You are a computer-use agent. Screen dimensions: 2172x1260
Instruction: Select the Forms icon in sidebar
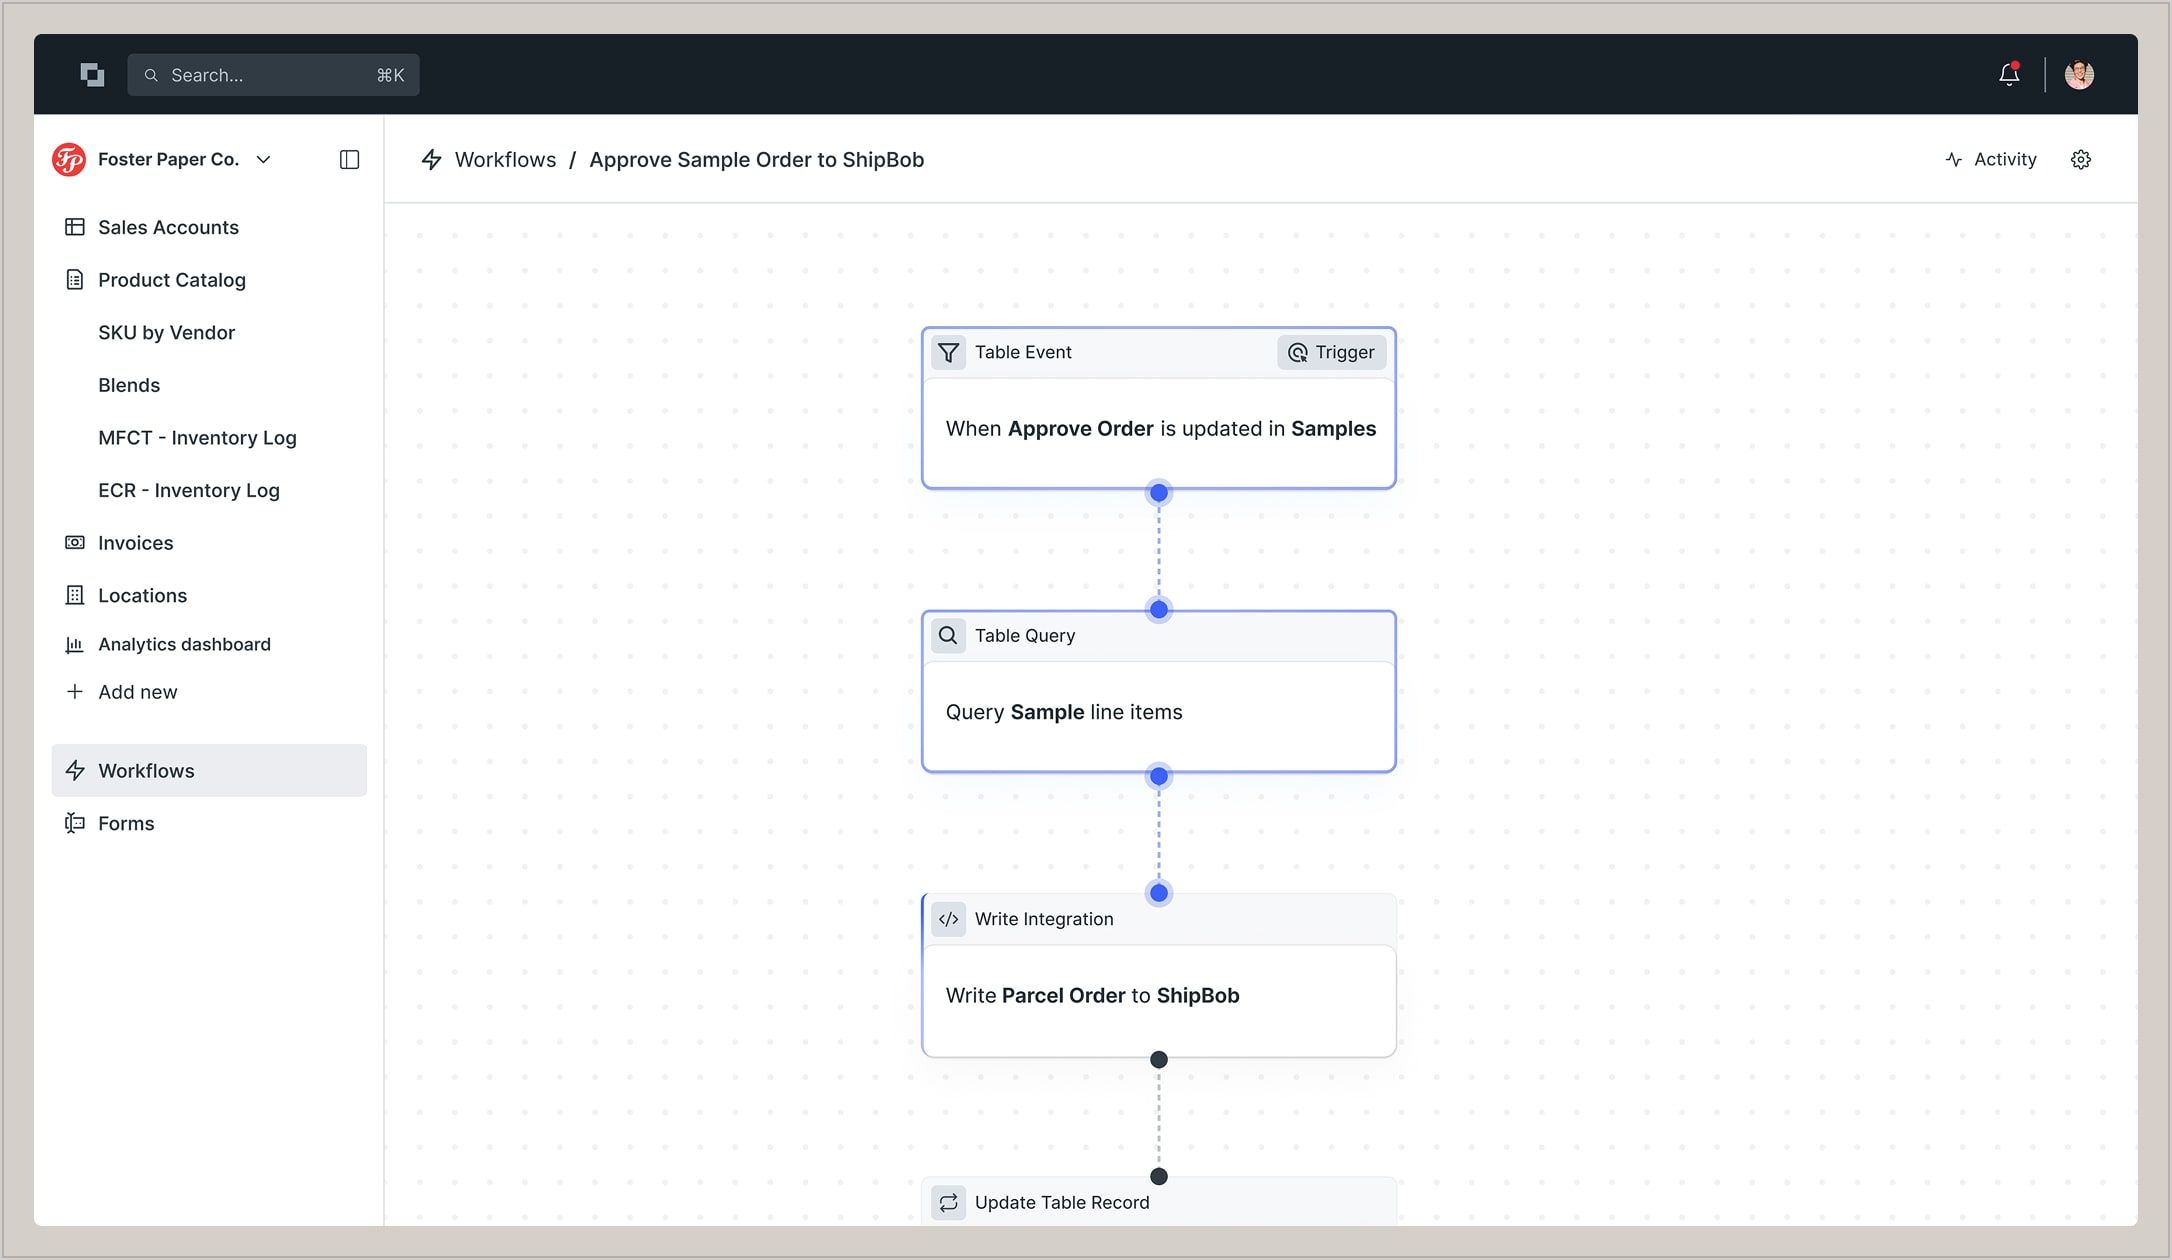tap(74, 823)
